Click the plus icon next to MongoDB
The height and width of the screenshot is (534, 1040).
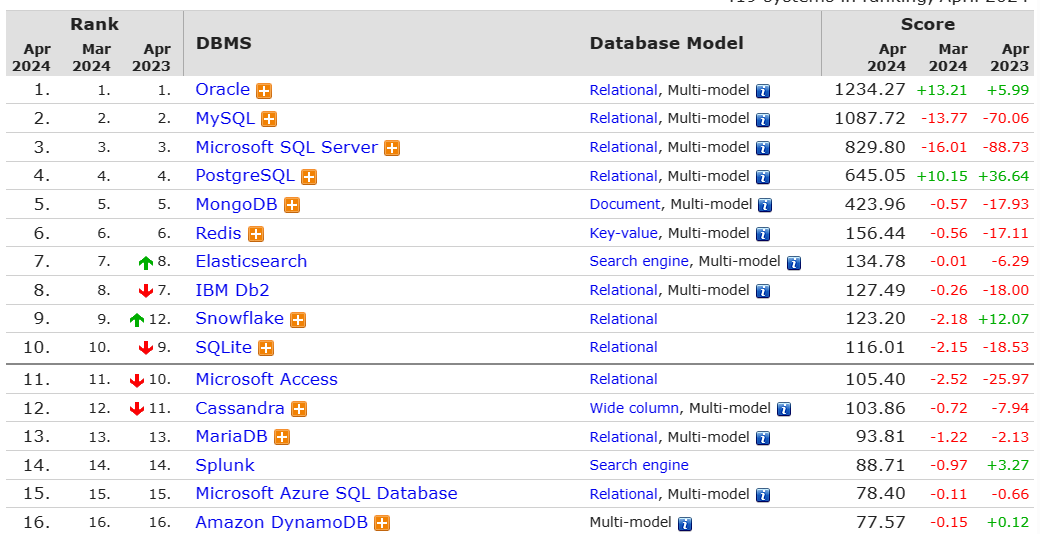click(x=292, y=206)
